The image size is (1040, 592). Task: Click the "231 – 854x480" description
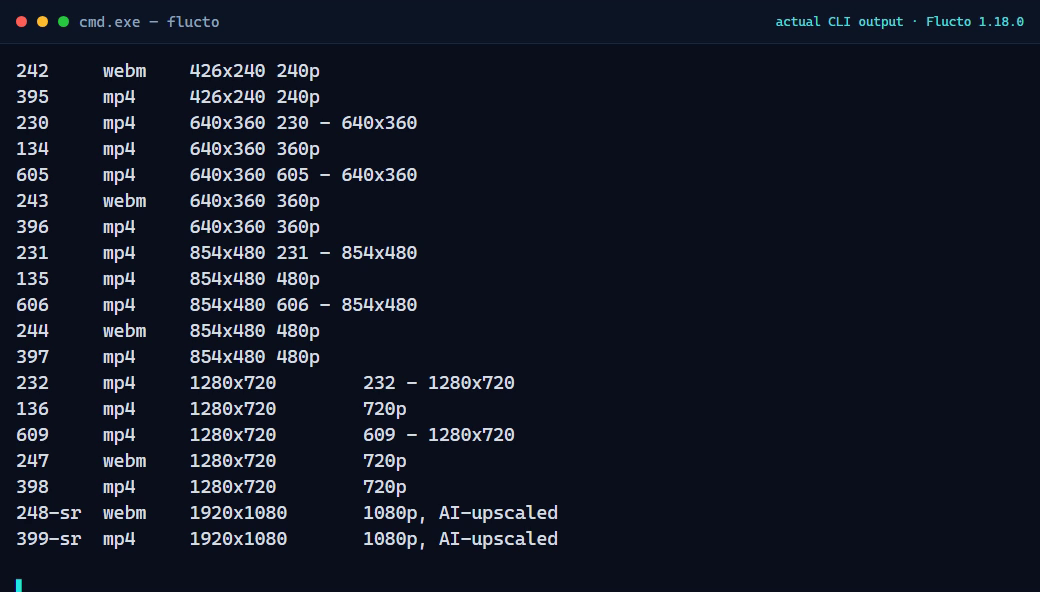(347, 253)
